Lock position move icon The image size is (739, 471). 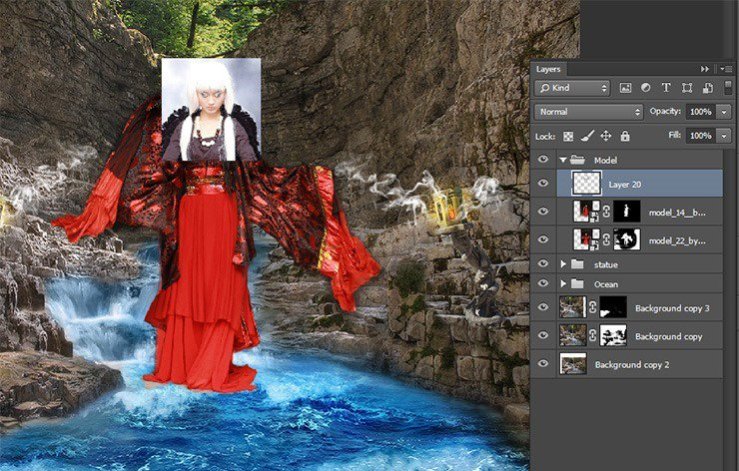pyautogui.click(x=606, y=137)
